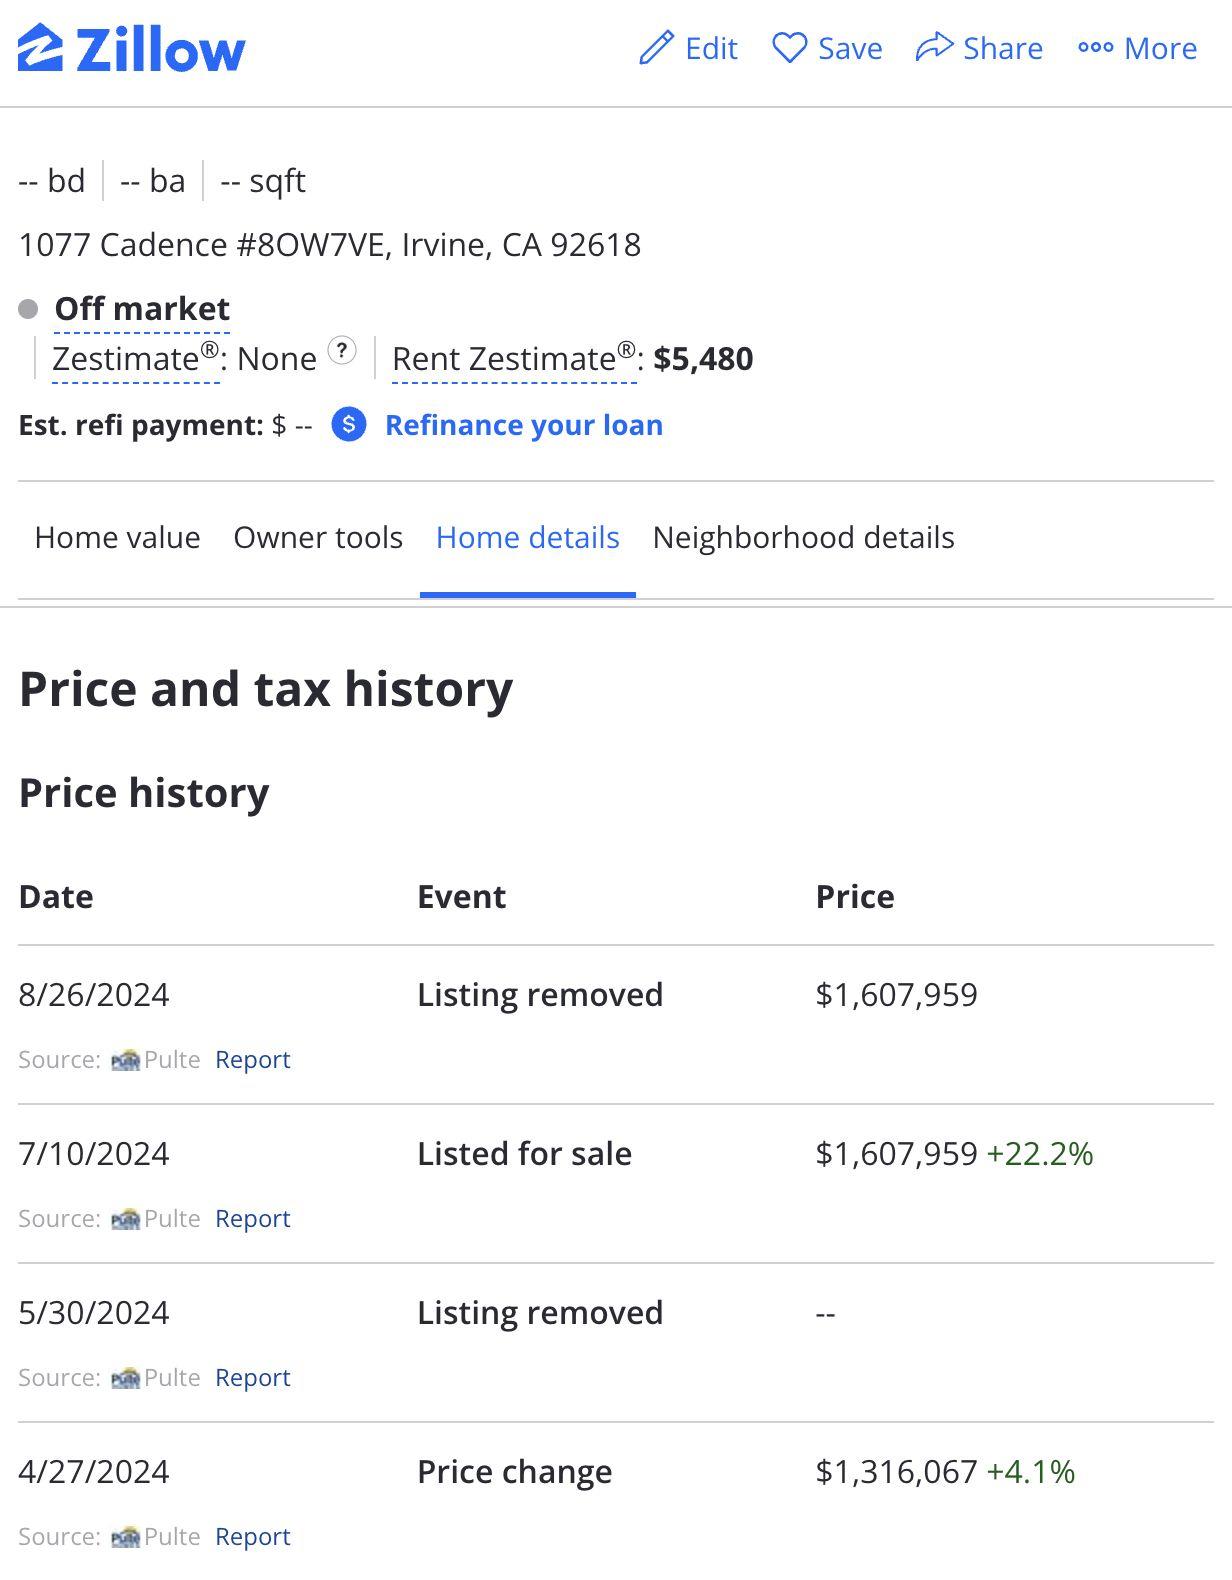Open the Owner tools tab
This screenshot has width=1232, height=1580.
click(318, 538)
